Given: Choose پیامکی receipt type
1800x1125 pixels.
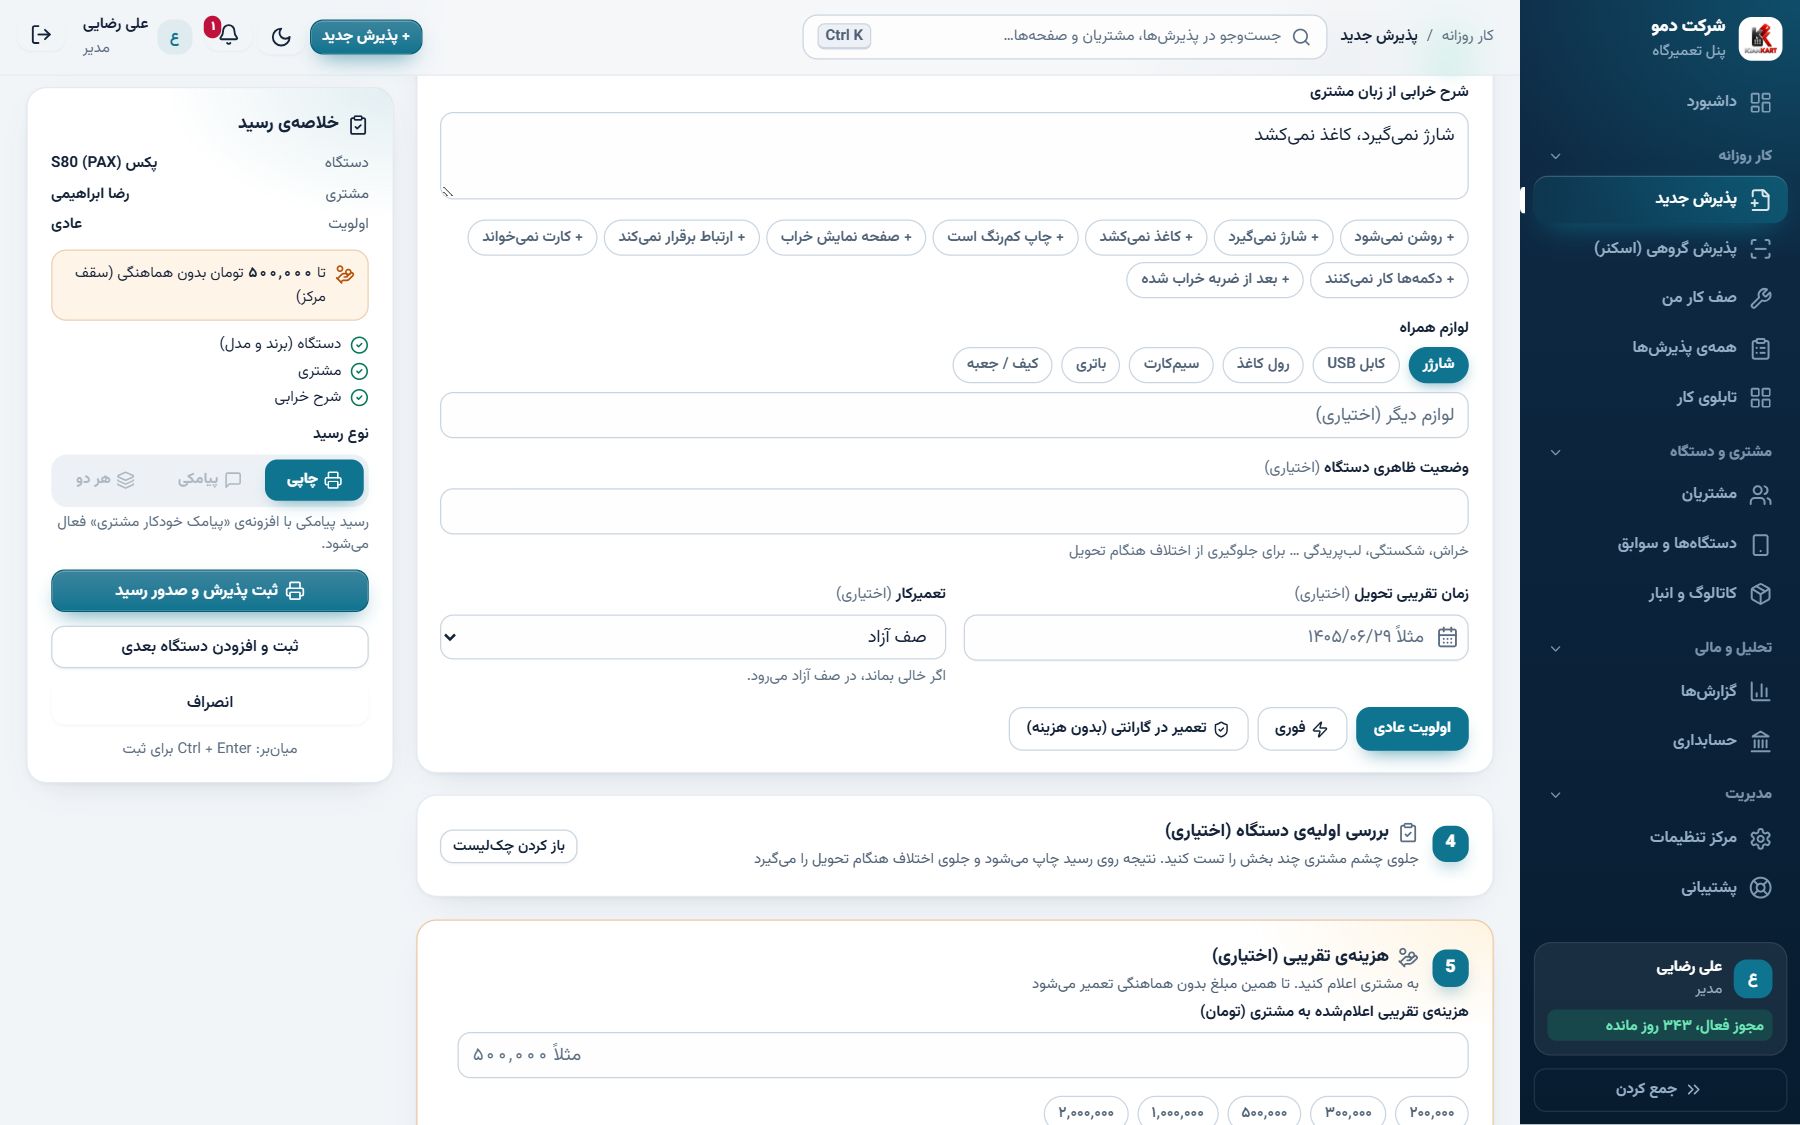Looking at the screenshot, I should click(x=210, y=480).
